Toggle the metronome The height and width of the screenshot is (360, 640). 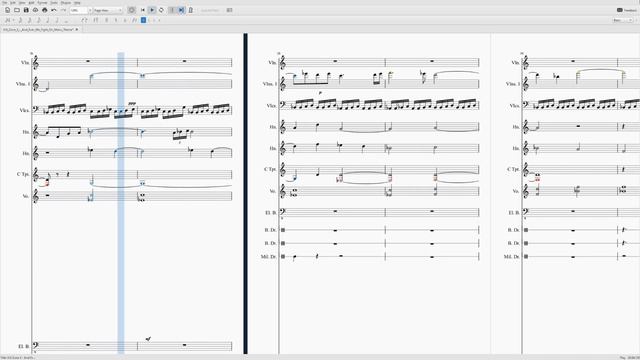point(191,10)
